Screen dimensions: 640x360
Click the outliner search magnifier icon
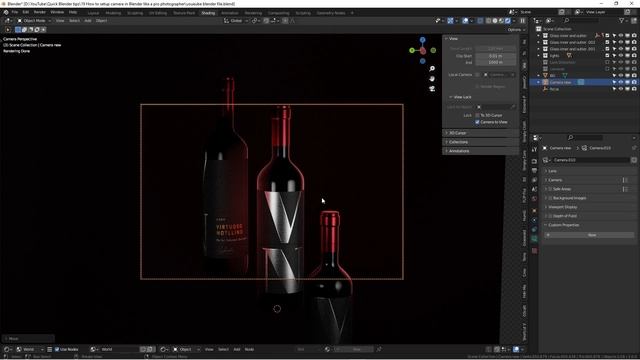567,20
